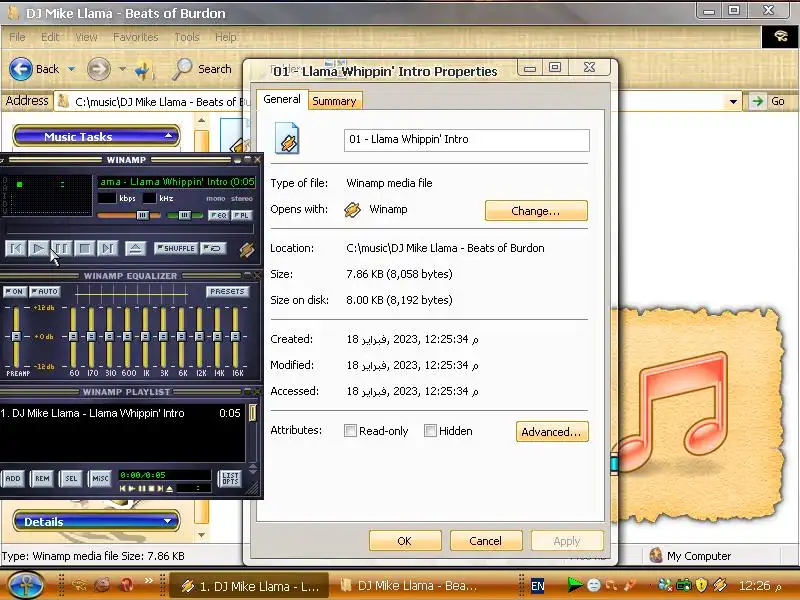
Task: Open the File menu in Explorer
Action: (17, 37)
